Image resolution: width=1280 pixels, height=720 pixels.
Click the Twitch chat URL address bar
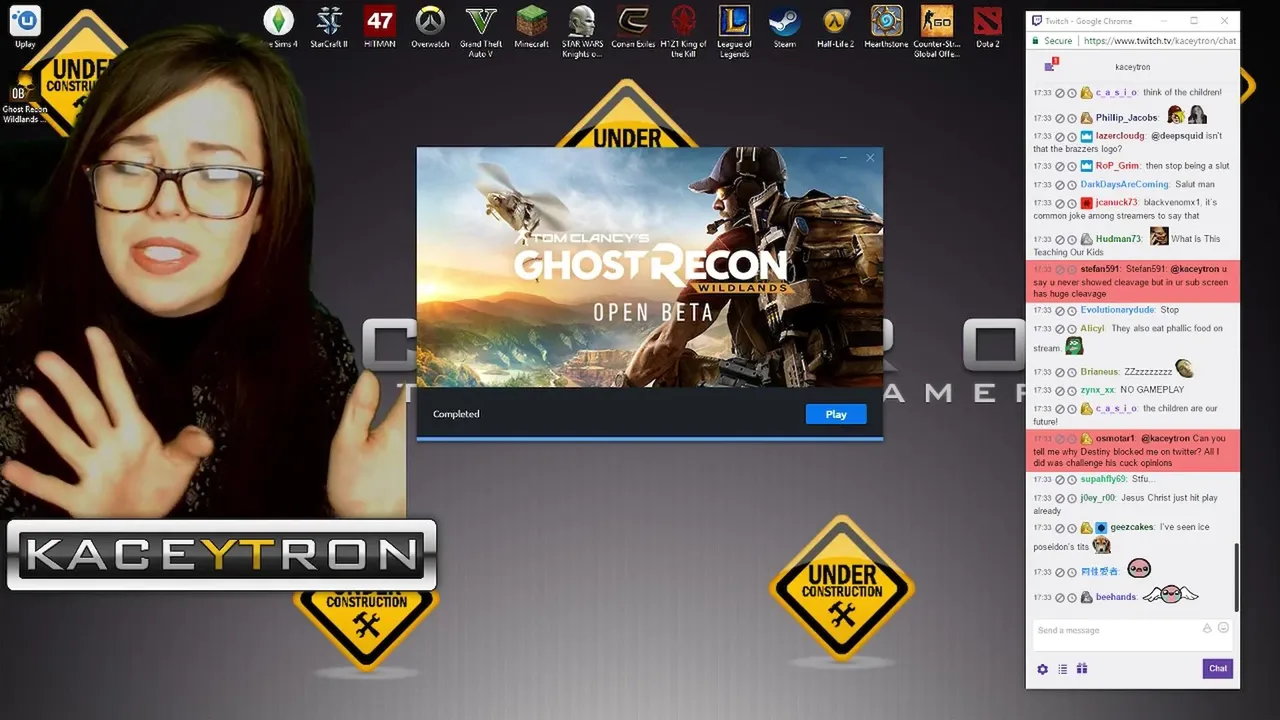click(x=1160, y=41)
